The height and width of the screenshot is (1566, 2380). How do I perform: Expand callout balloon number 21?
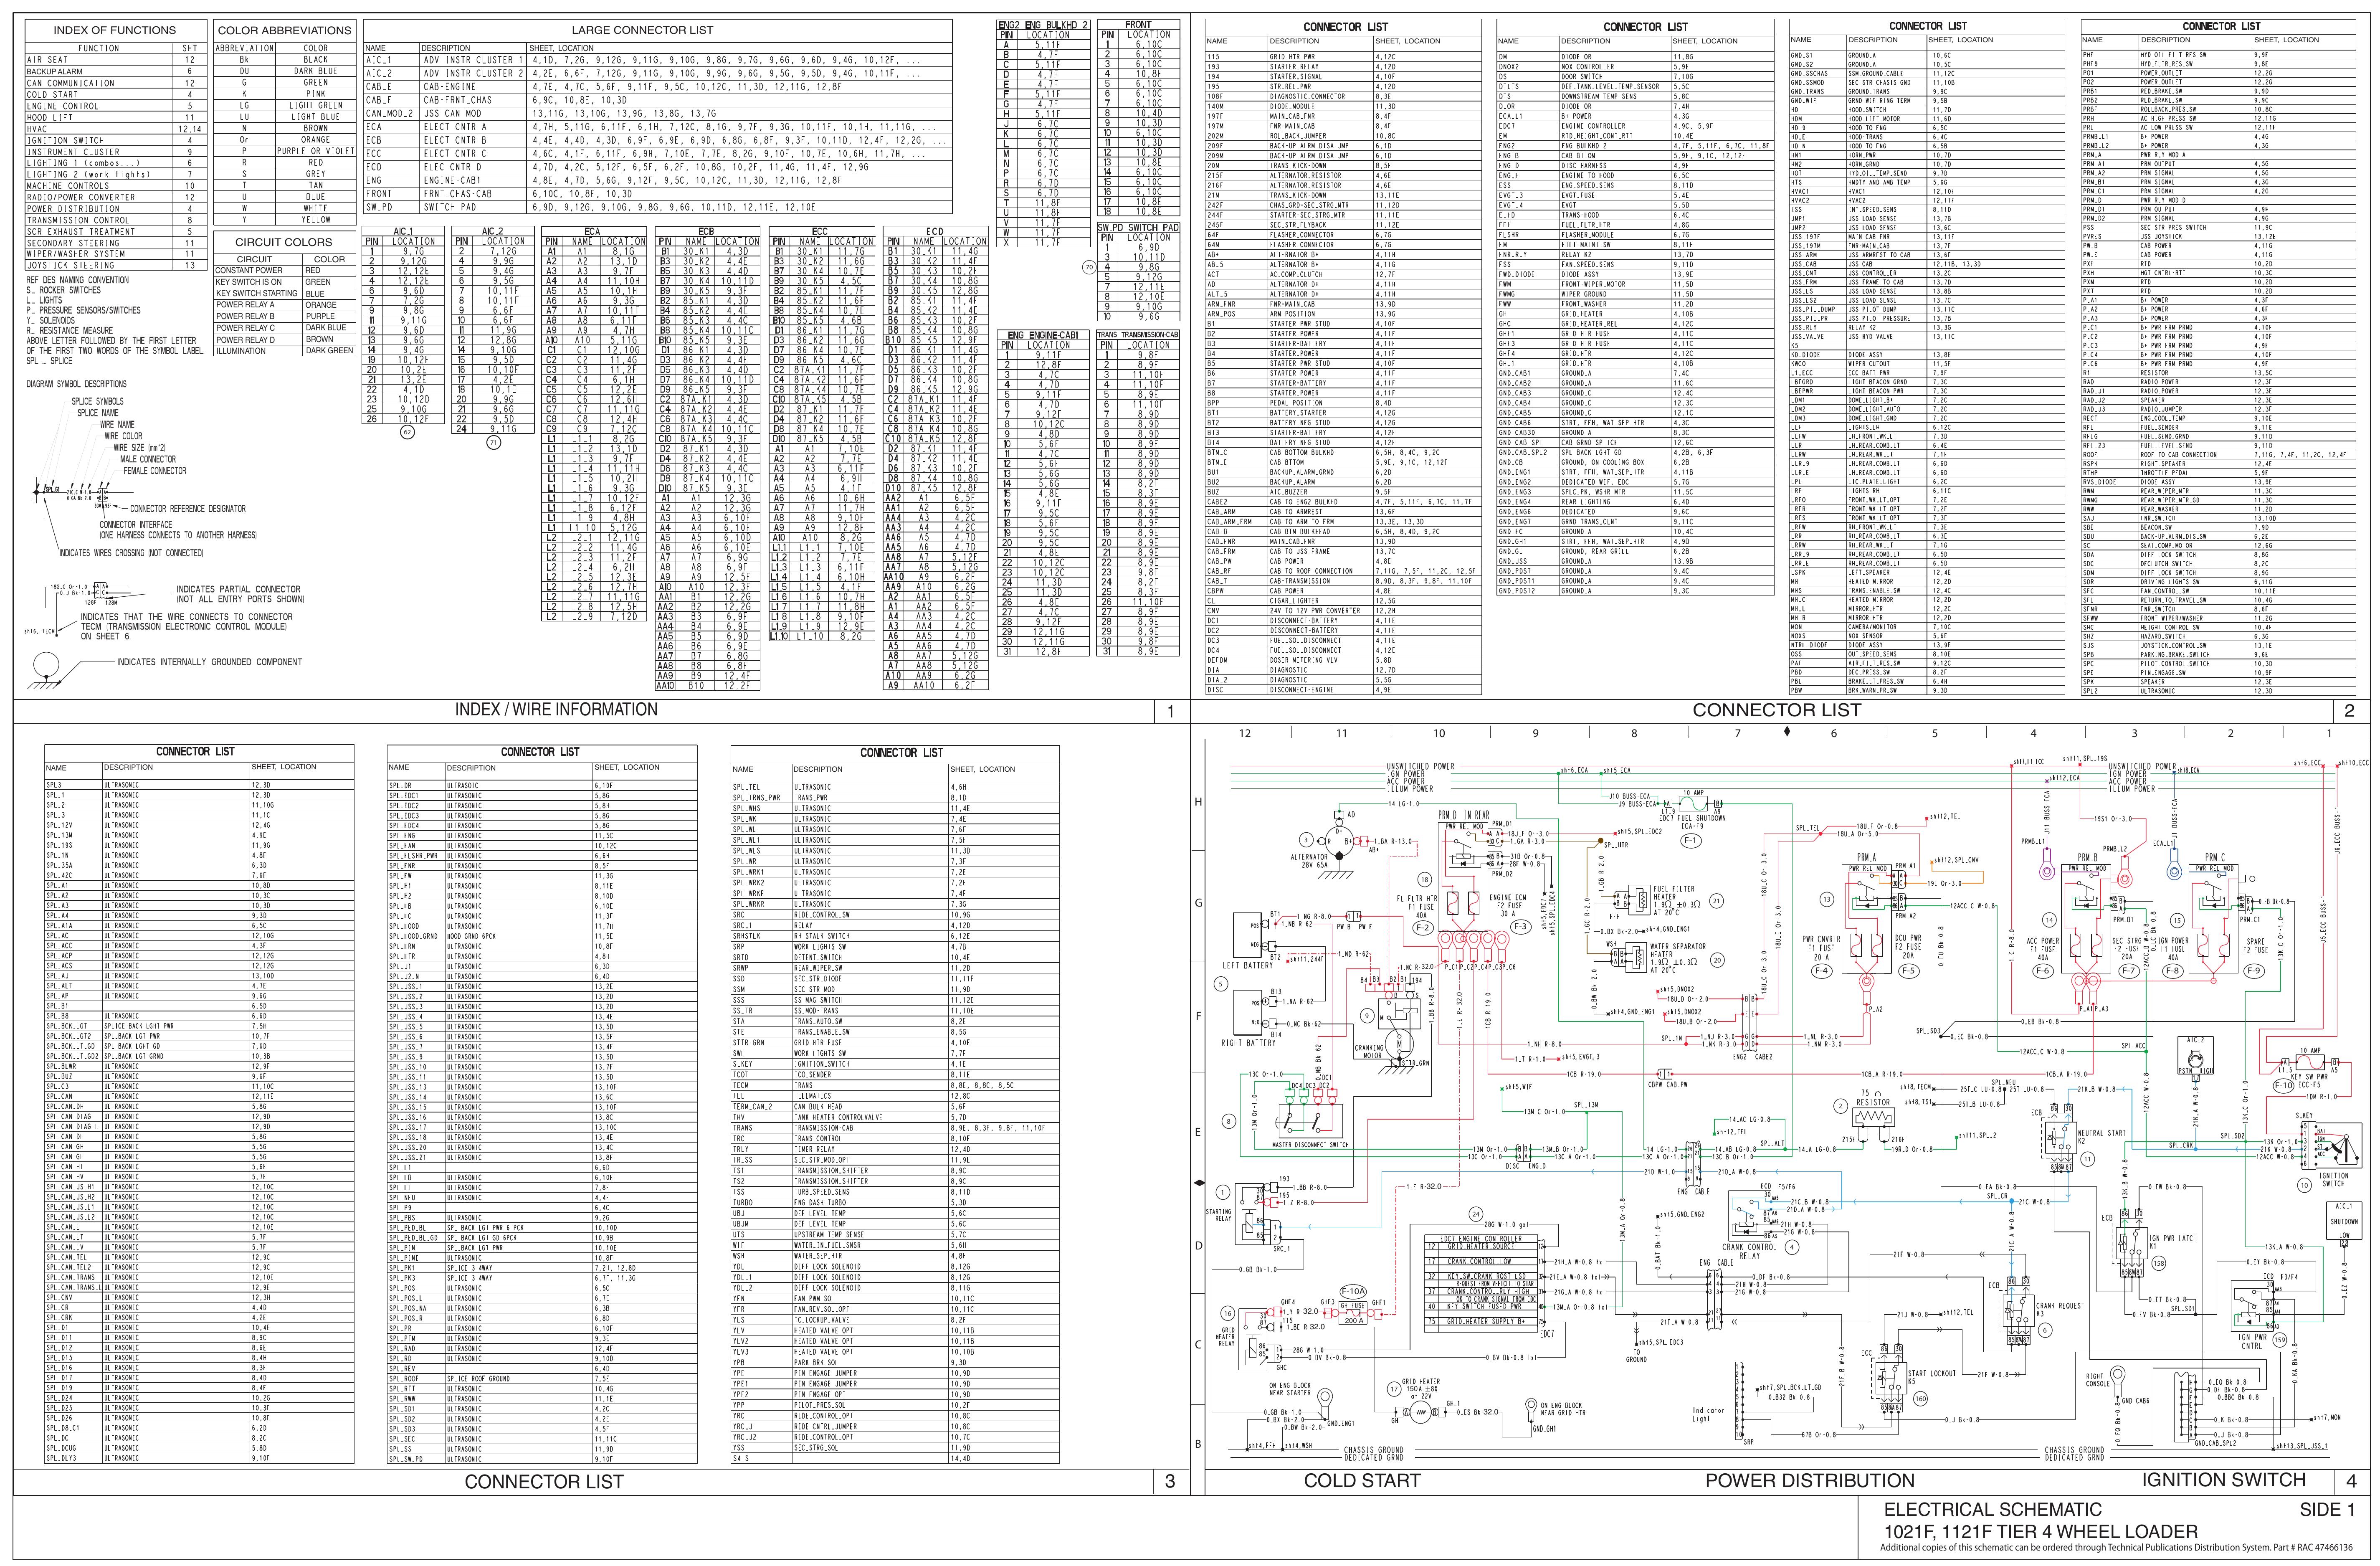(x=1717, y=901)
